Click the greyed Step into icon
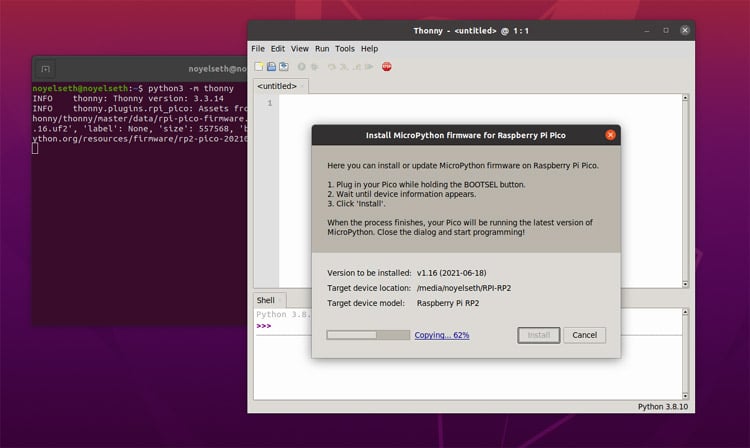The width and height of the screenshot is (750, 448). 344,66
